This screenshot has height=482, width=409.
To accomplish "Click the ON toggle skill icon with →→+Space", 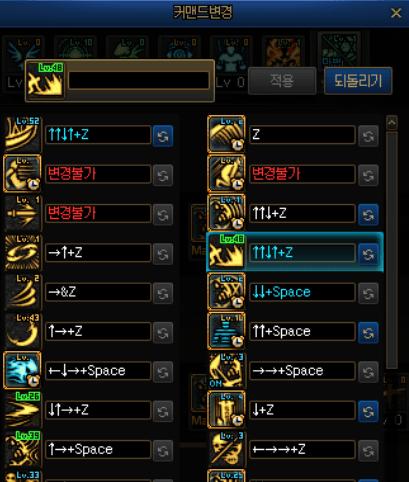I will click(226, 370).
